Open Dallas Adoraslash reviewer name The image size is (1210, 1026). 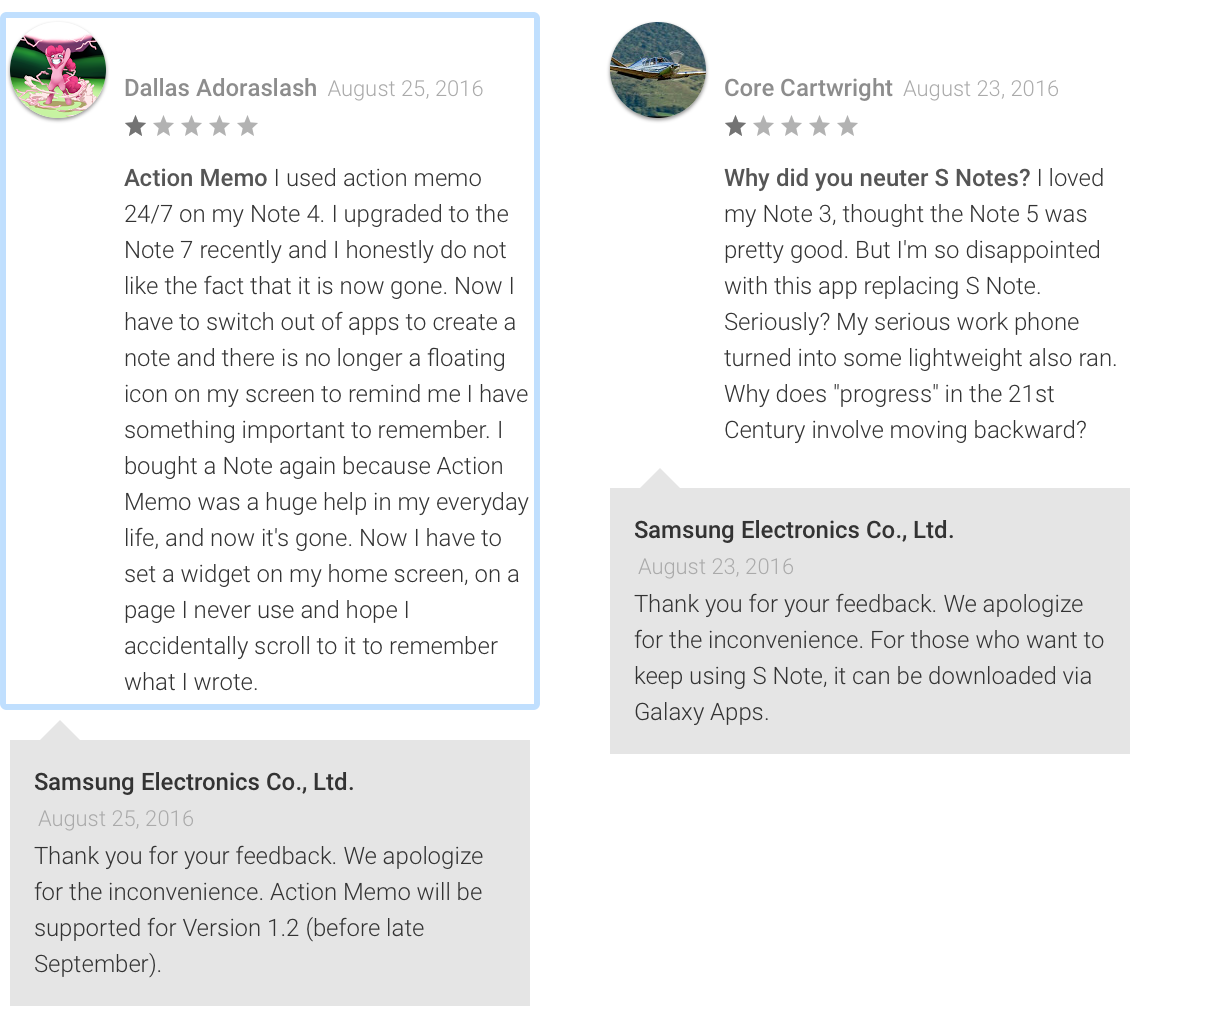(220, 88)
